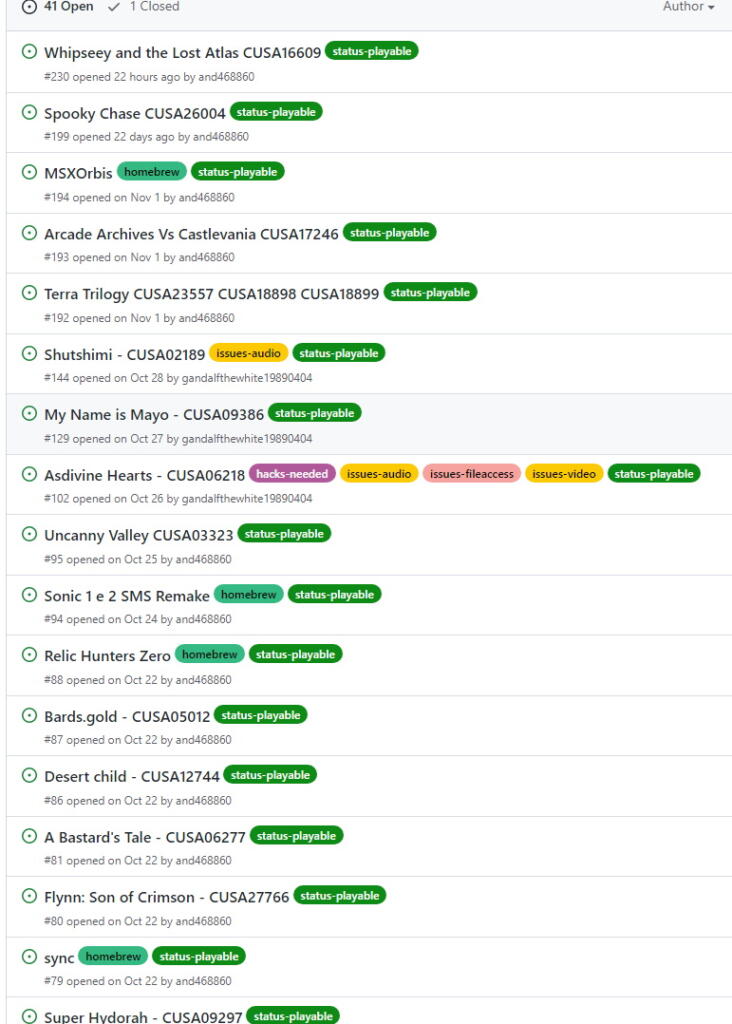The width and height of the screenshot is (732, 1024).
Task: Open issue Uncanny Valley CUSA03323
Action: 138,536
